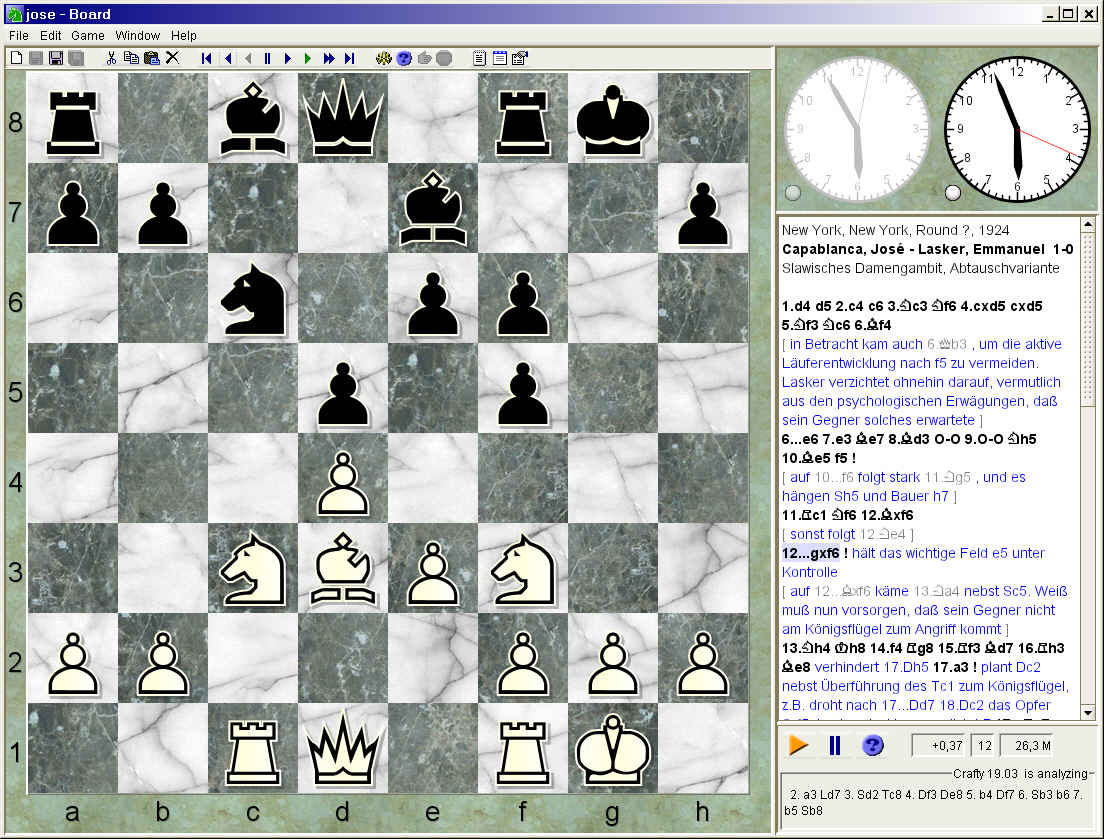Image resolution: width=1104 pixels, height=839 pixels.
Task: Click the black analog clock
Action: (1017, 130)
